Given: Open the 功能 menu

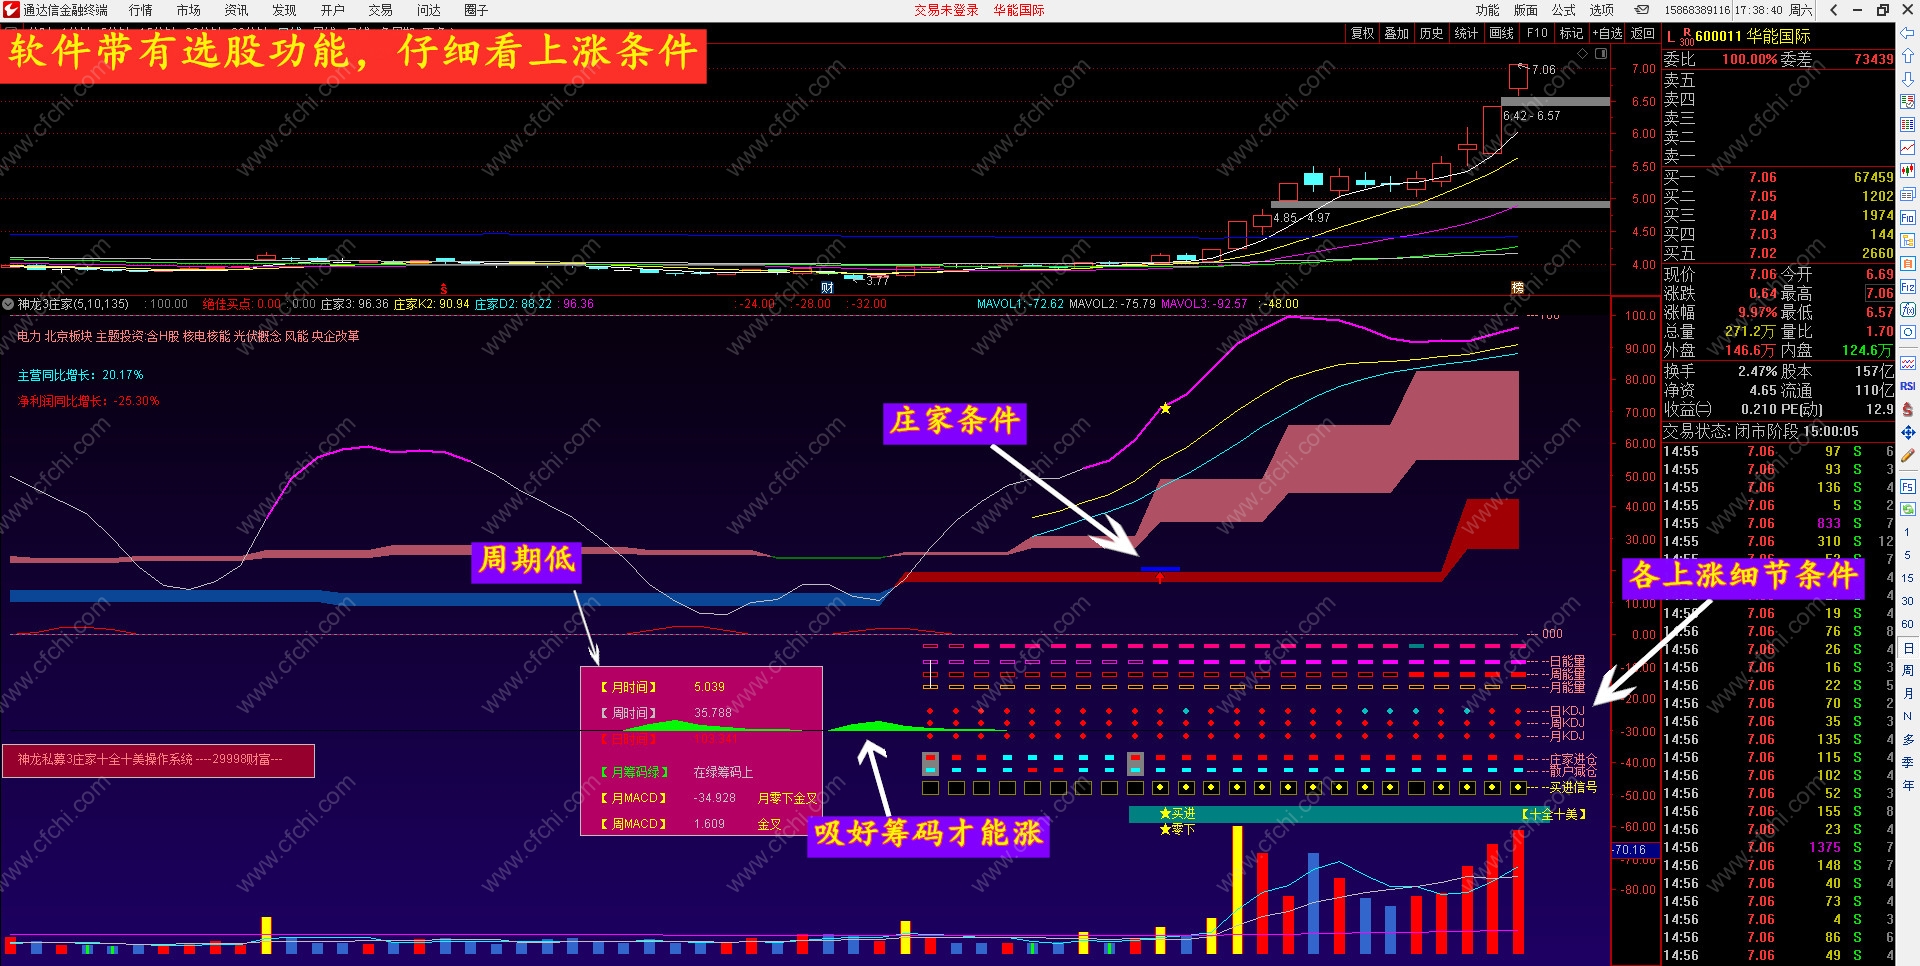Looking at the screenshot, I should 1488,10.
